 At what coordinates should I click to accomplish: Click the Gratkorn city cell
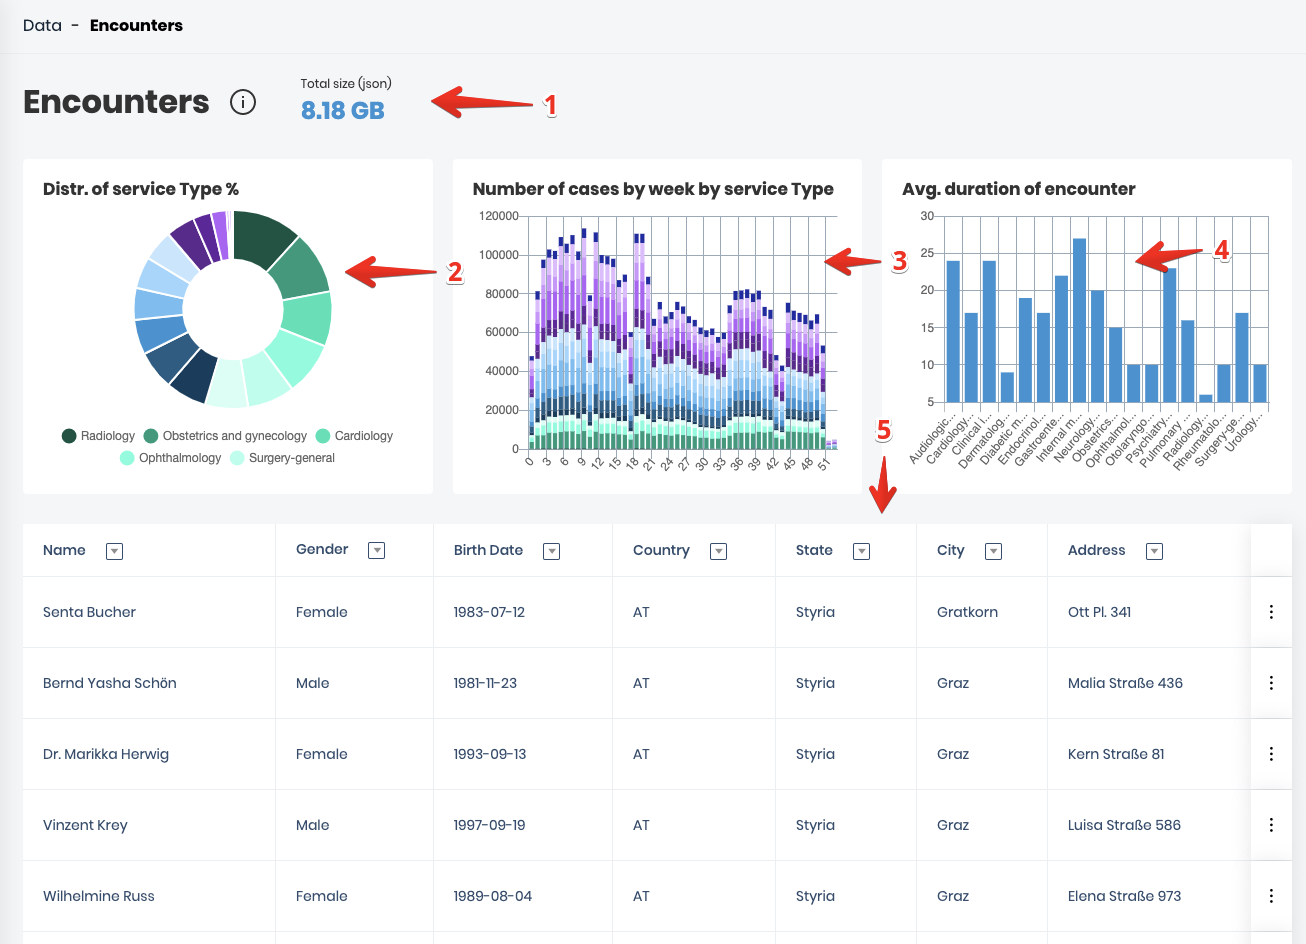click(x=967, y=612)
